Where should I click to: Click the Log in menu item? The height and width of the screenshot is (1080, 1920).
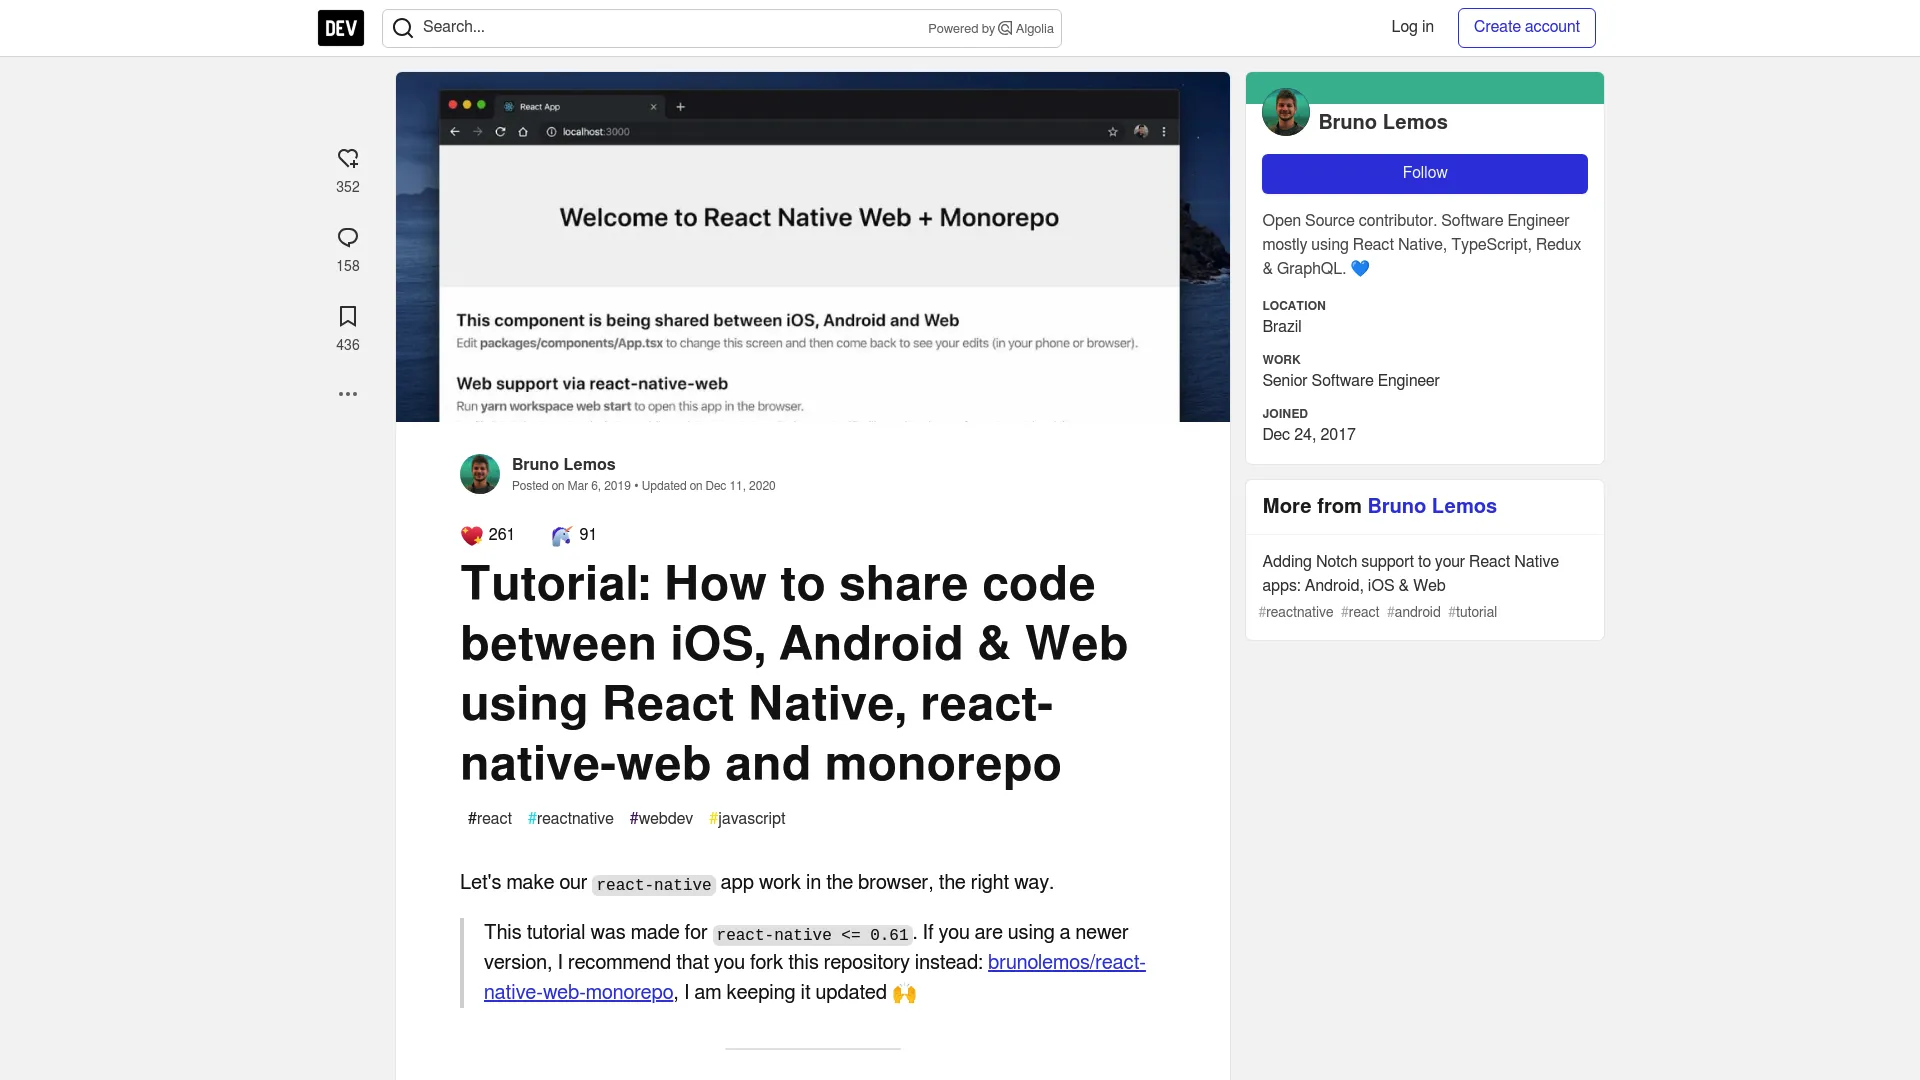click(x=1412, y=26)
